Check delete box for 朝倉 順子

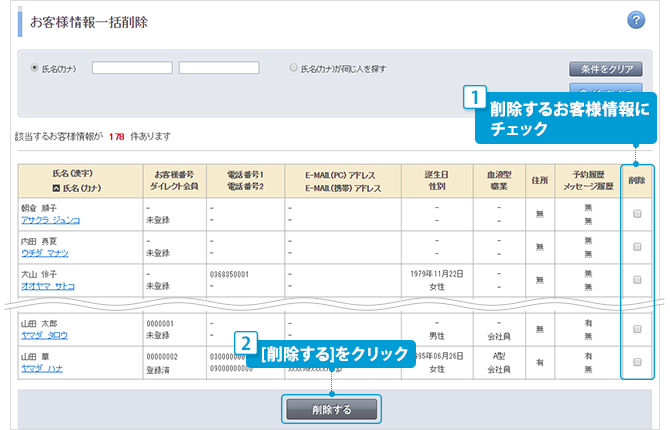click(637, 214)
